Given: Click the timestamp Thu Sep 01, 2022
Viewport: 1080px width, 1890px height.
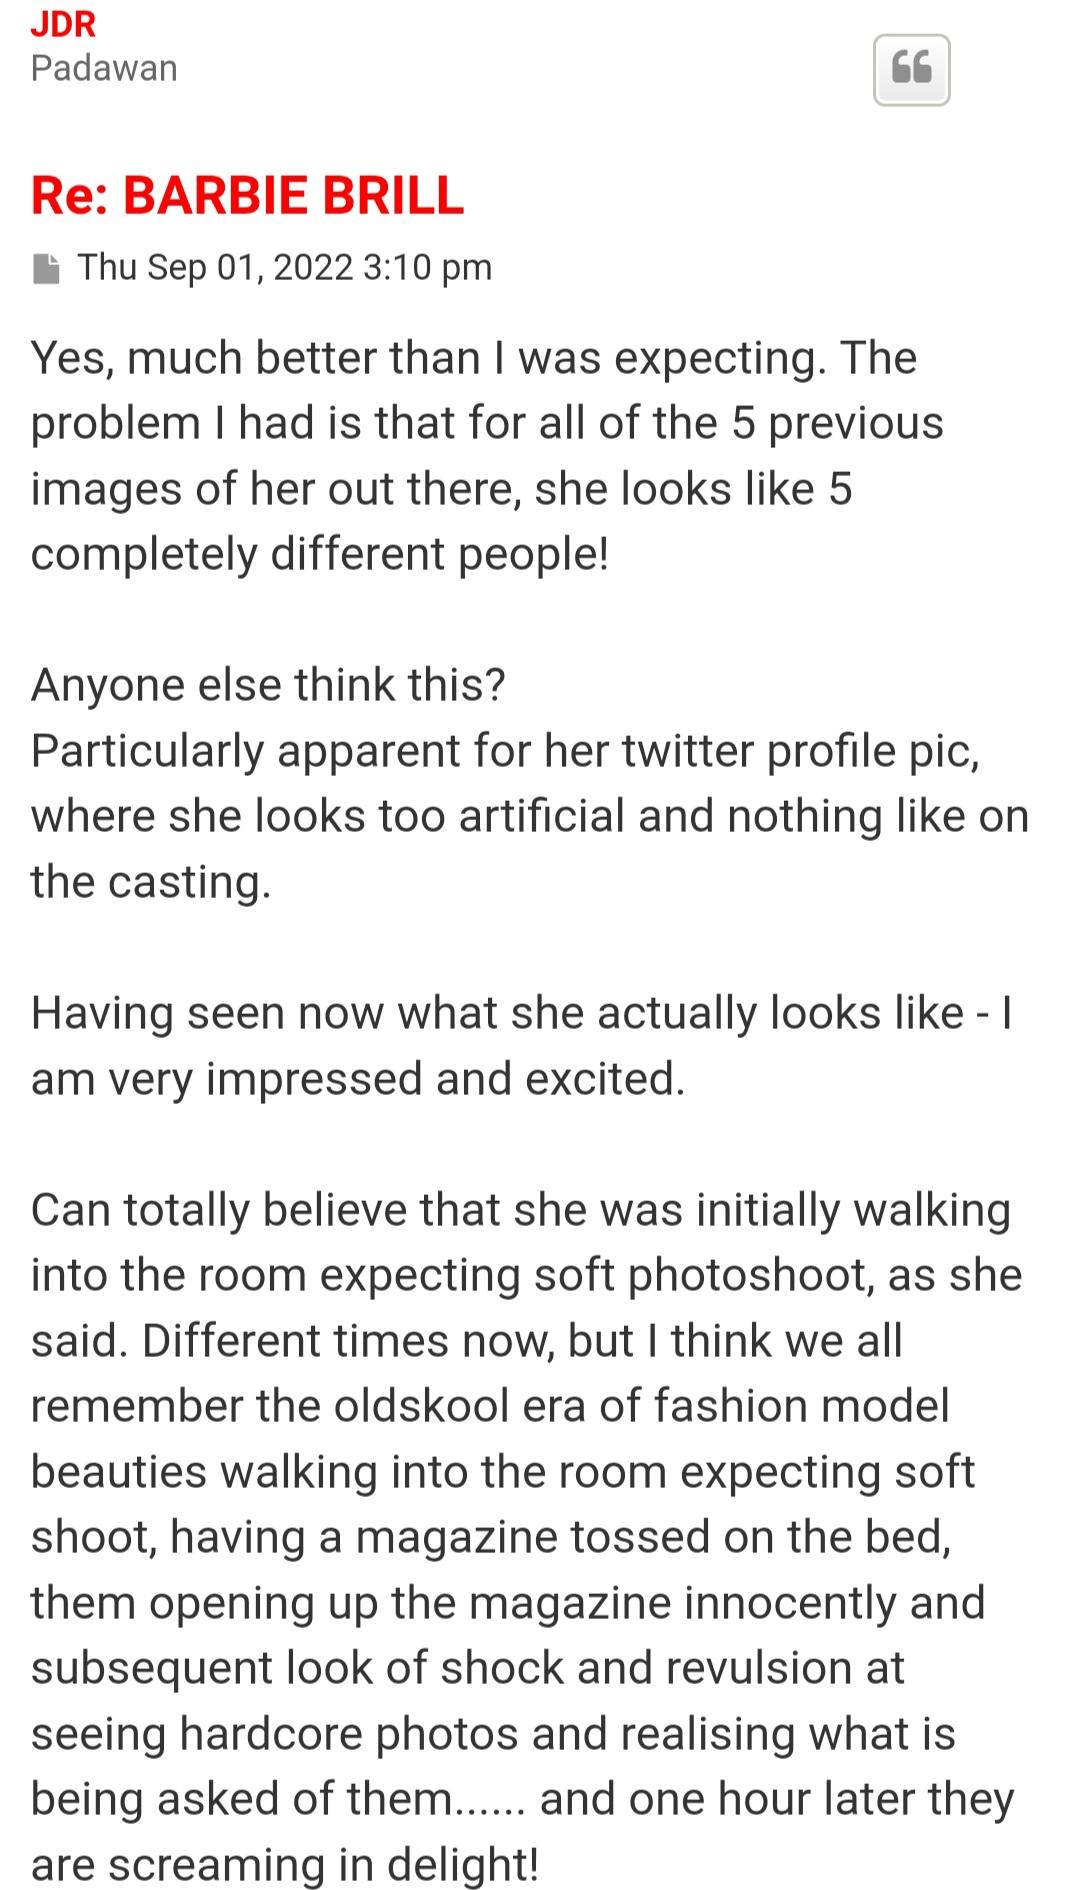Looking at the screenshot, I should click(x=285, y=268).
